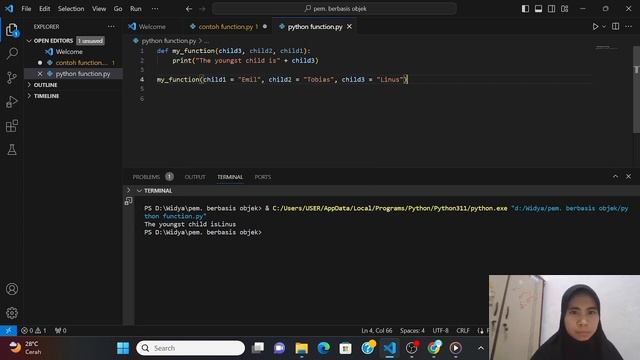Click the terminal copy icon
The width and height of the screenshot is (640, 360).
tap(129, 201)
